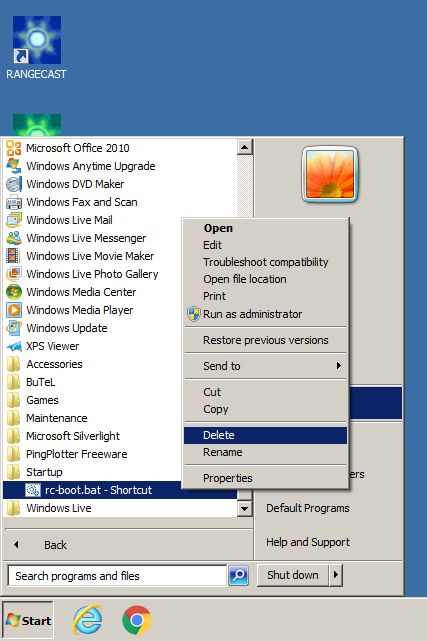427x641 pixels.
Task: Click the Windows Fax and Scan icon
Action: [x=14, y=202]
